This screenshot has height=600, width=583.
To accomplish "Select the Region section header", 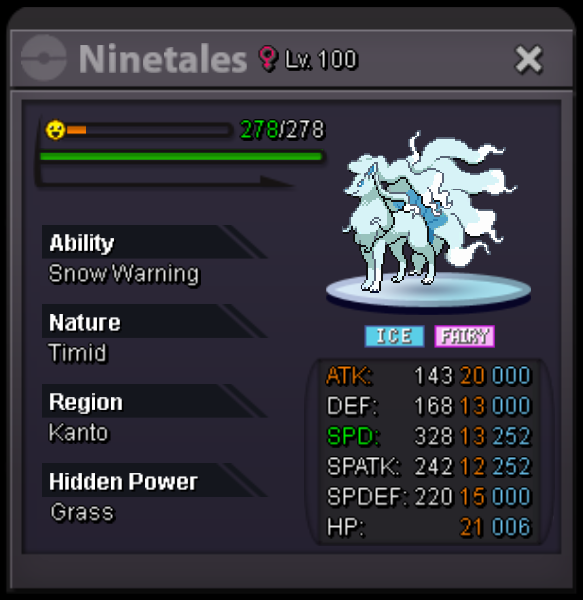I will 154,401.
